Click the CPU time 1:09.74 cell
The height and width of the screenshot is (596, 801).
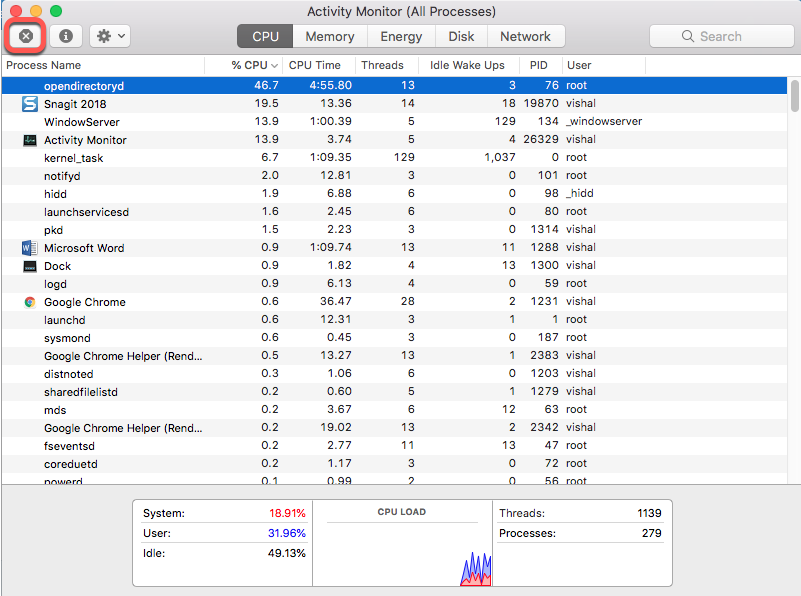(331, 247)
